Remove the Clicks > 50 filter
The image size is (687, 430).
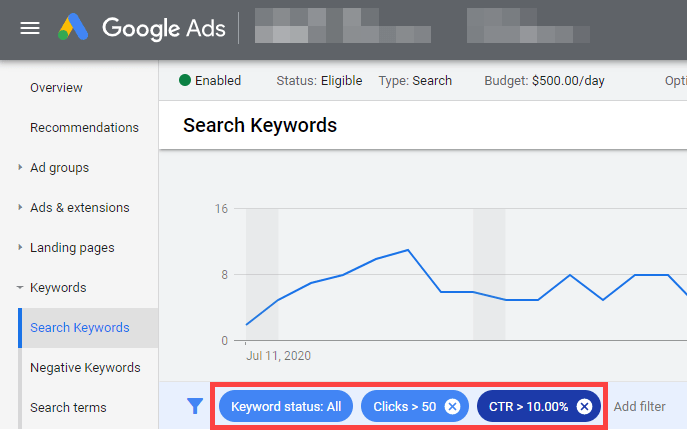(x=452, y=407)
